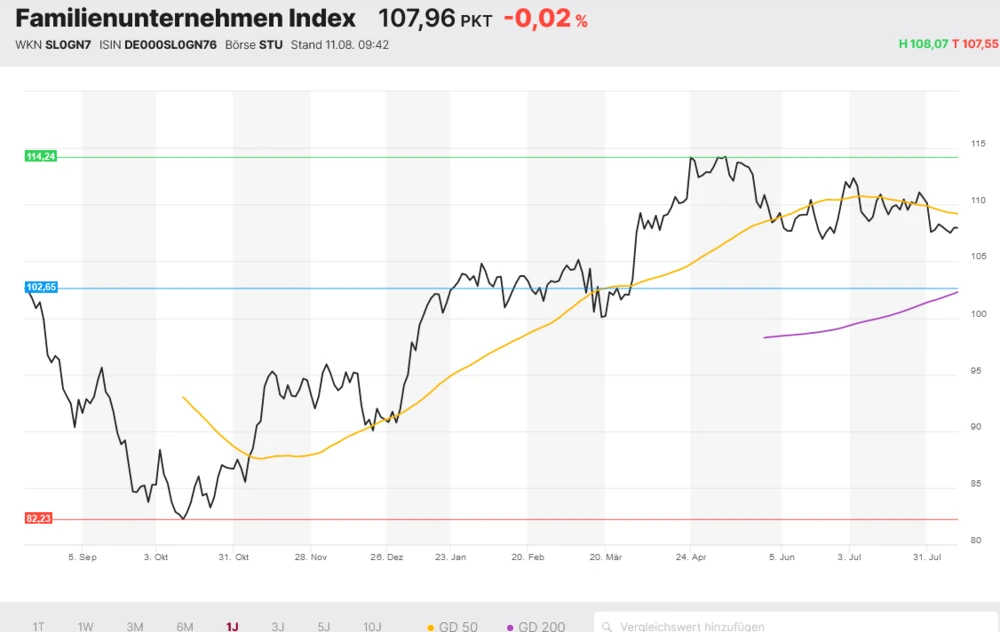Viewport: 1000px width, 632px height.
Task: Select the 1W time range
Action: (85, 627)
